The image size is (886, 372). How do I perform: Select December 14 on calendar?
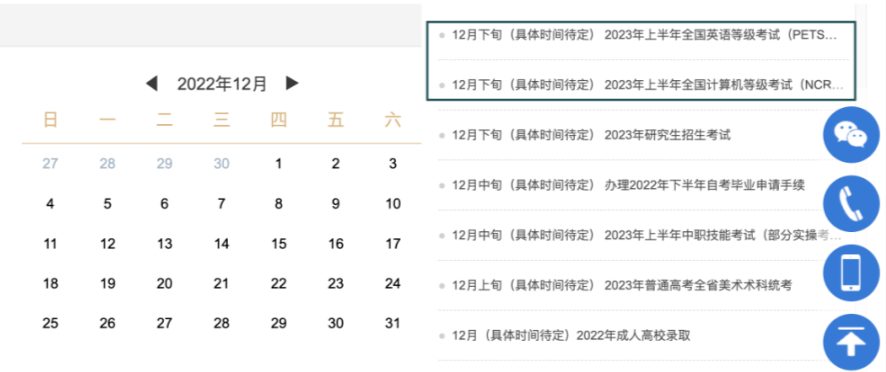222,244
